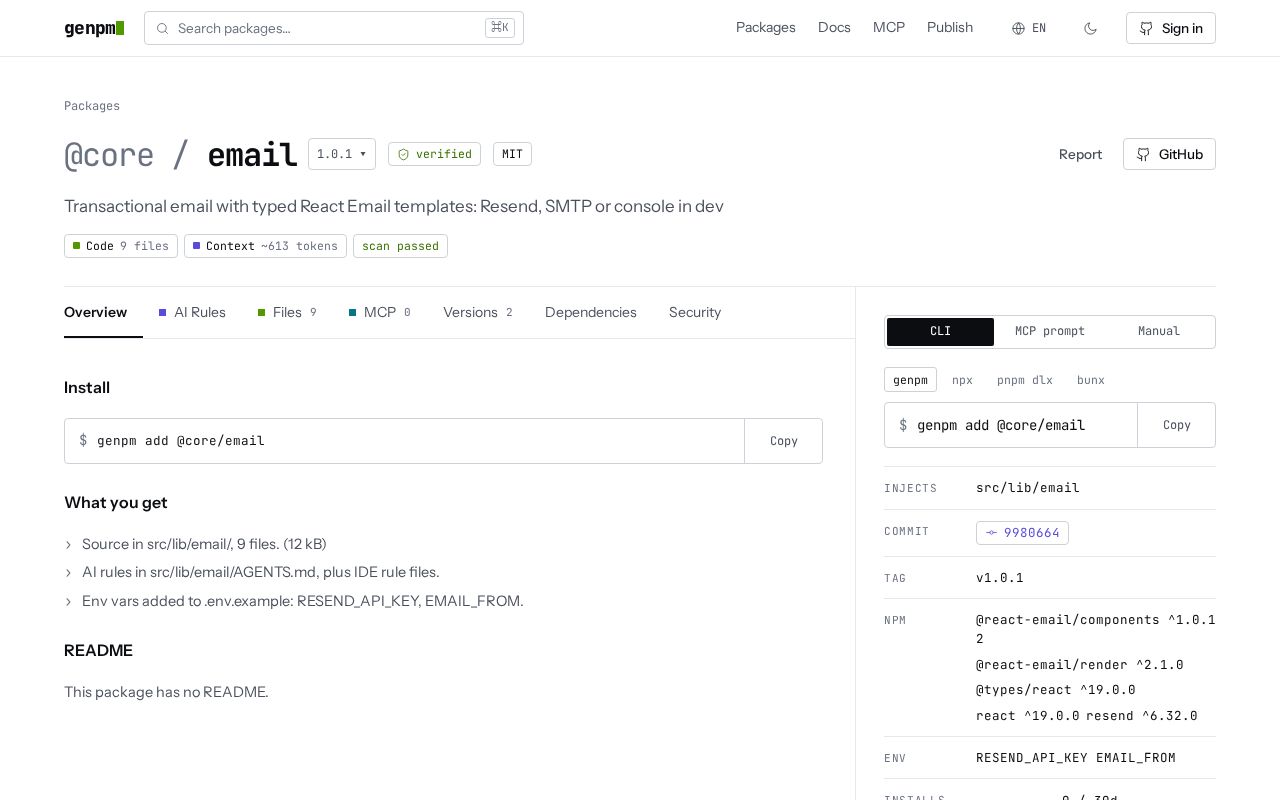Click the MIT license badge
The height and width of the screenshot is (800, 1280).
click(512, 154)
